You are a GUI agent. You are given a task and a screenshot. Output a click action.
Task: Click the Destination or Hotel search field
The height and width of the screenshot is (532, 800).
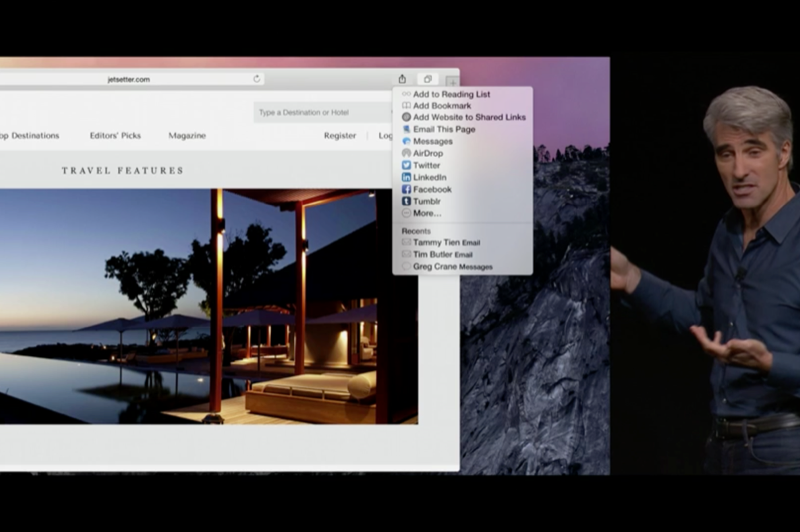coord(322,112)
